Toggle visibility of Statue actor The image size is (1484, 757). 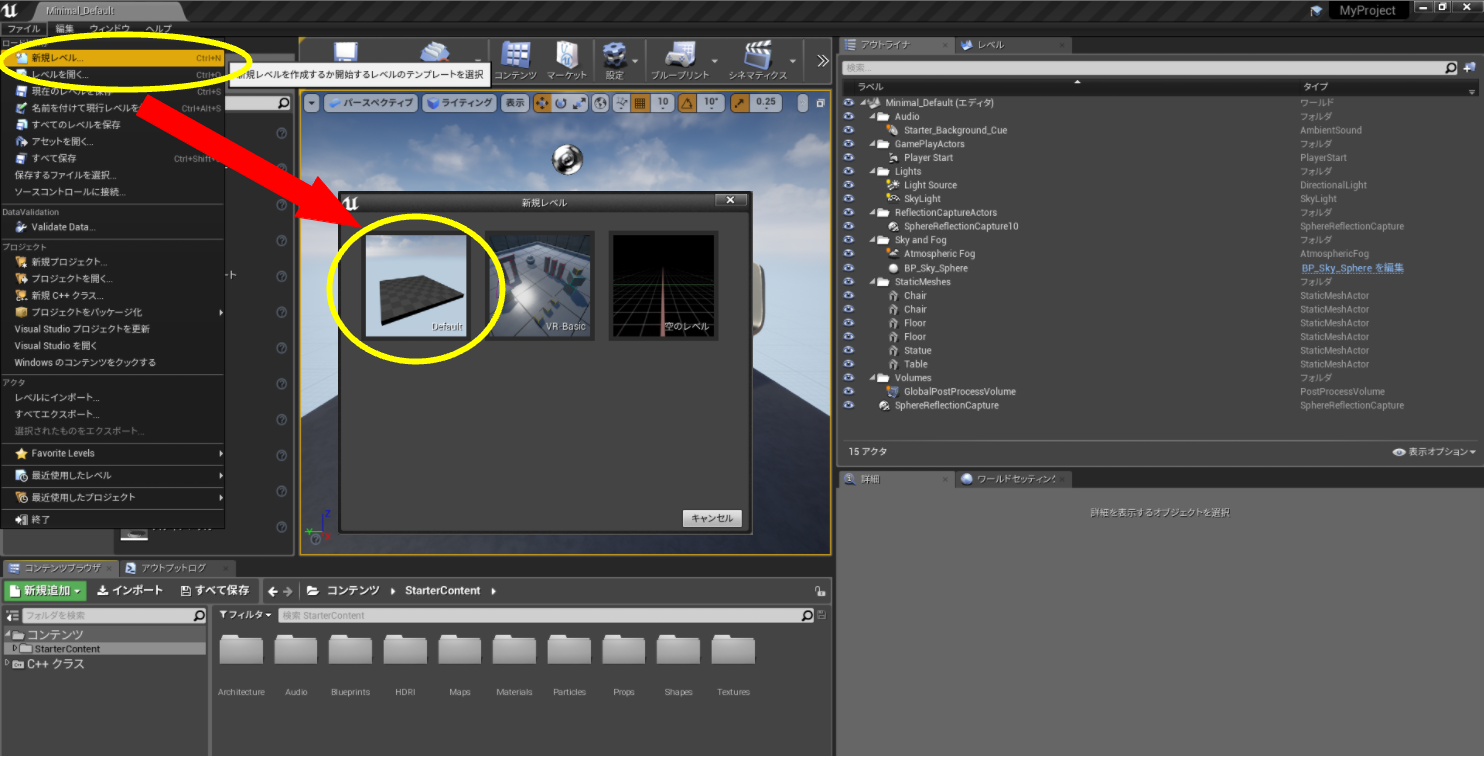coord(849,351)
